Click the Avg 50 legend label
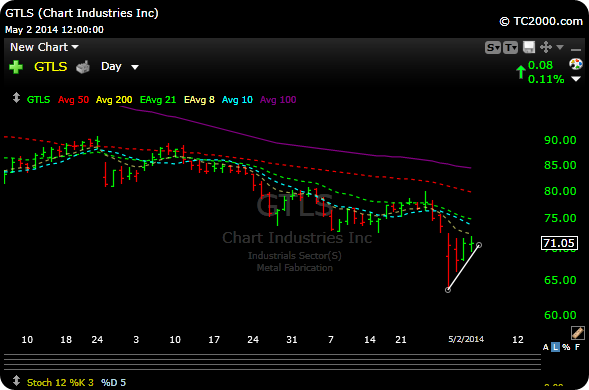 [73, 100]
